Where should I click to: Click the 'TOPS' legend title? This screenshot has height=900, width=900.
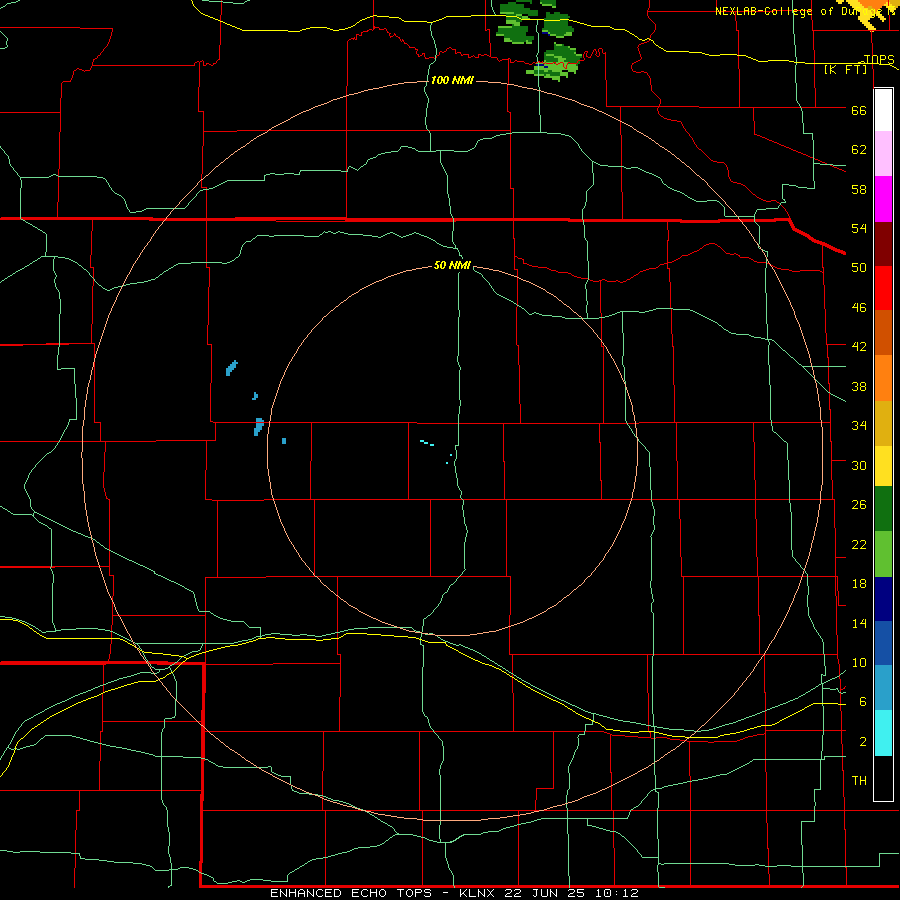pyautogui.click(x=879, y=59)
